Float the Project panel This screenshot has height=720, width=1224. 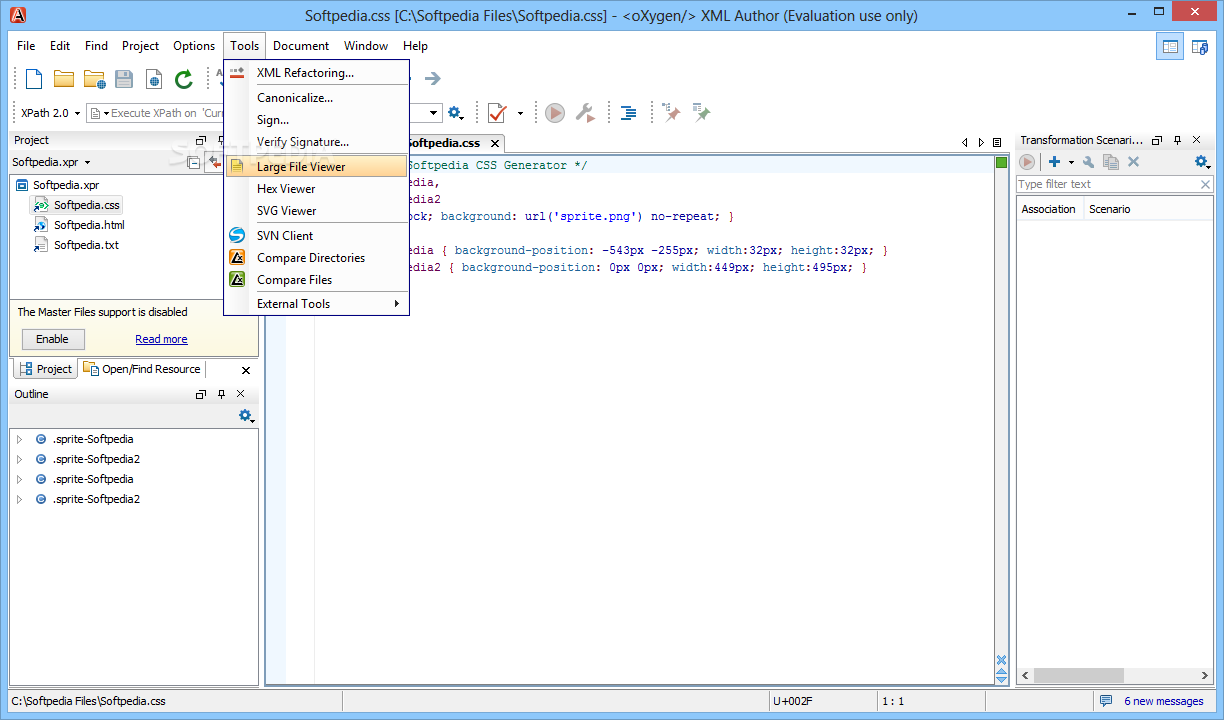201,141
